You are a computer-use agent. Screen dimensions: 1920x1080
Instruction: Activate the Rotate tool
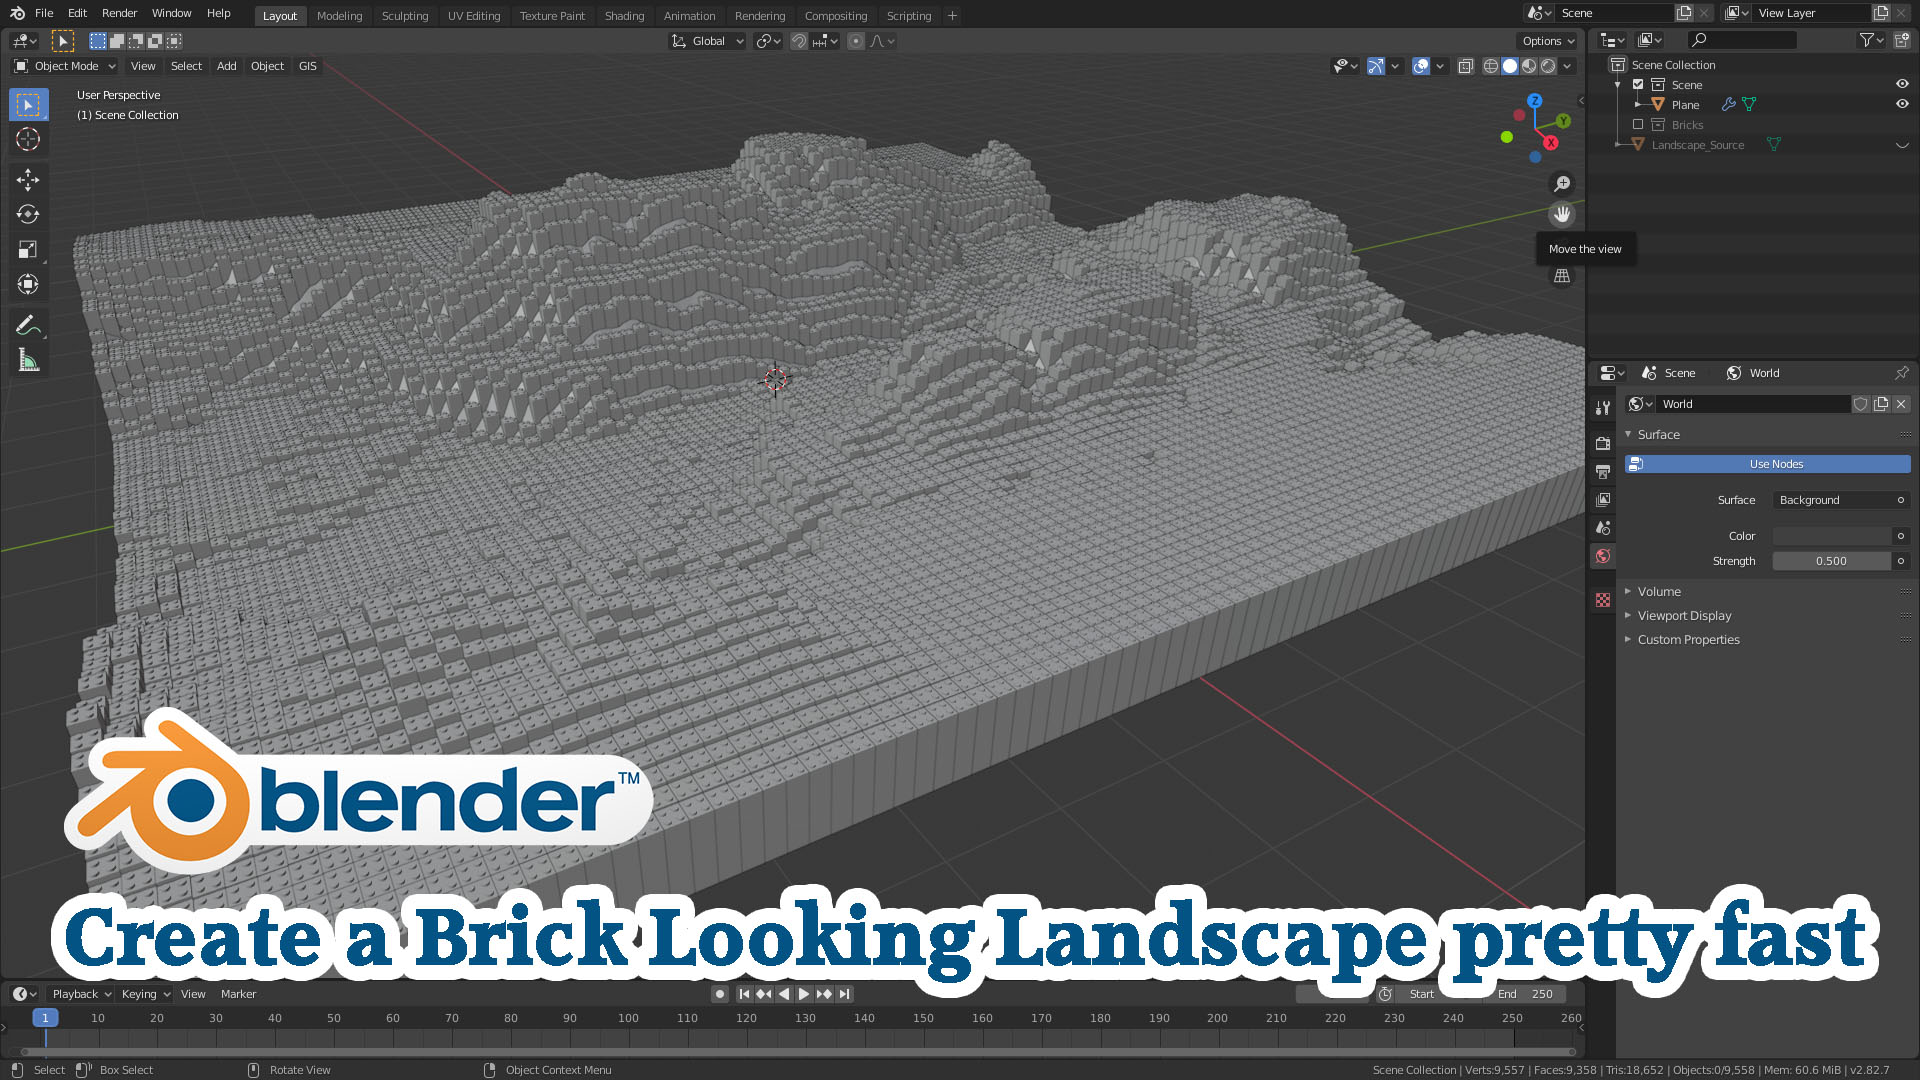pos(28,215)
